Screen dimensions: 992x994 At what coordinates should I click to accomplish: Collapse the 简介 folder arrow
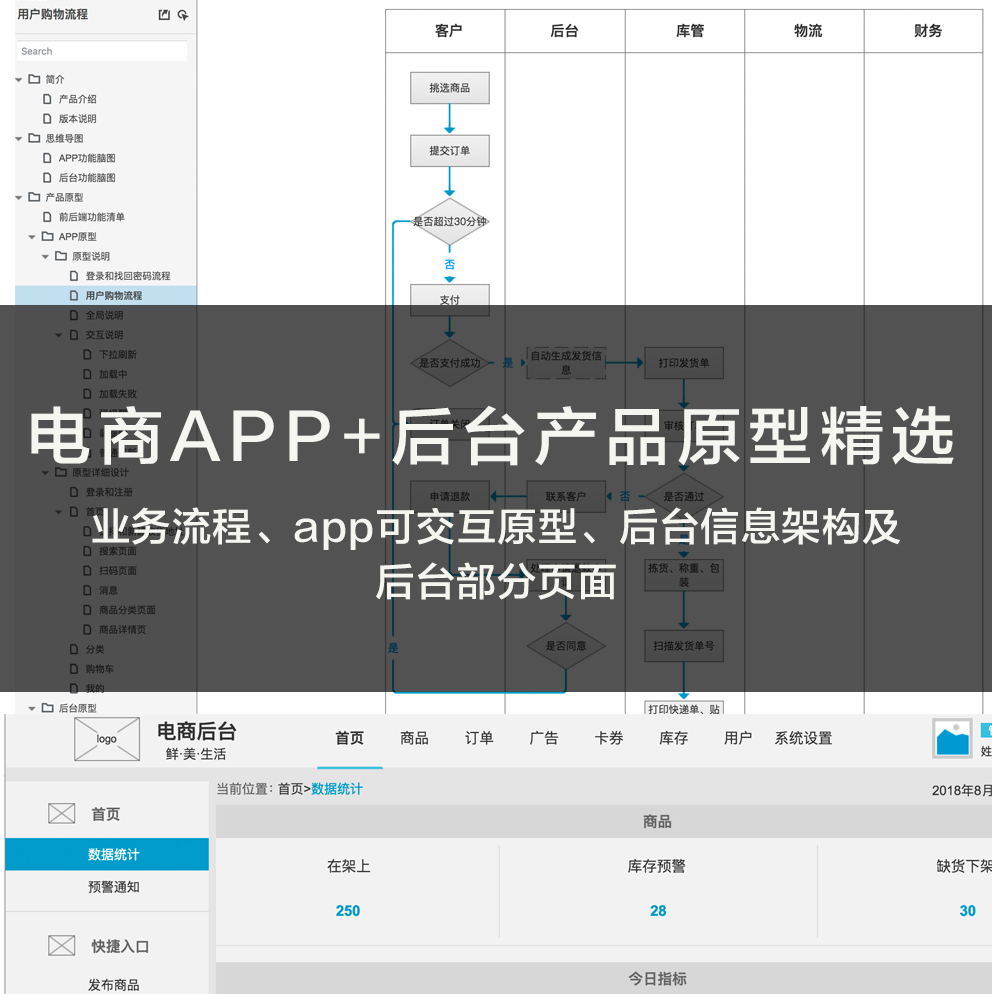pos(19,80)
